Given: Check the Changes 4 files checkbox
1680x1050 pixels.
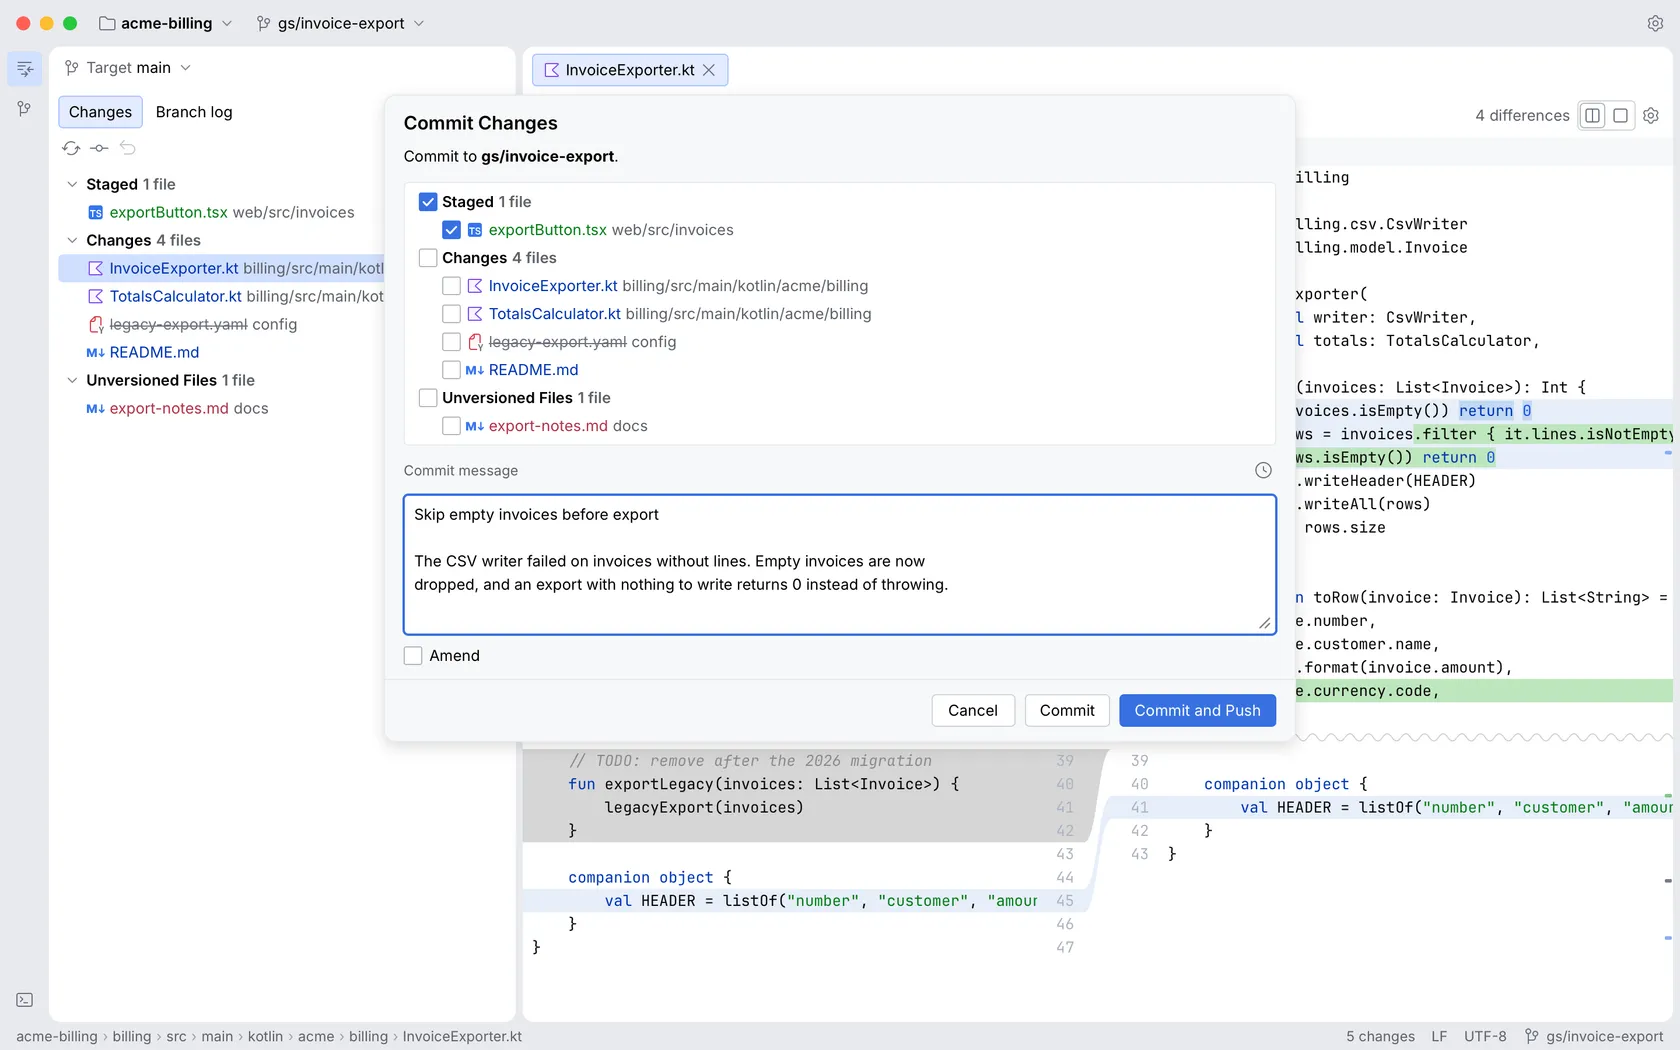Looking at the screenshot, I should [428, 258].
